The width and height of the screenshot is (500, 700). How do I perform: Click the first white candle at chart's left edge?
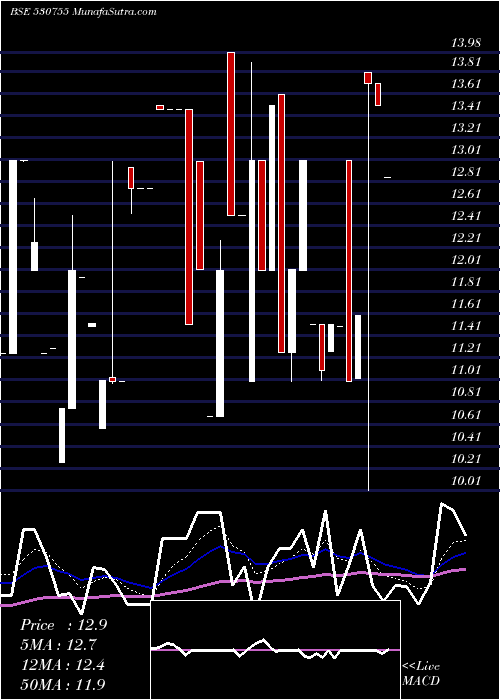(x=13, y=257)
